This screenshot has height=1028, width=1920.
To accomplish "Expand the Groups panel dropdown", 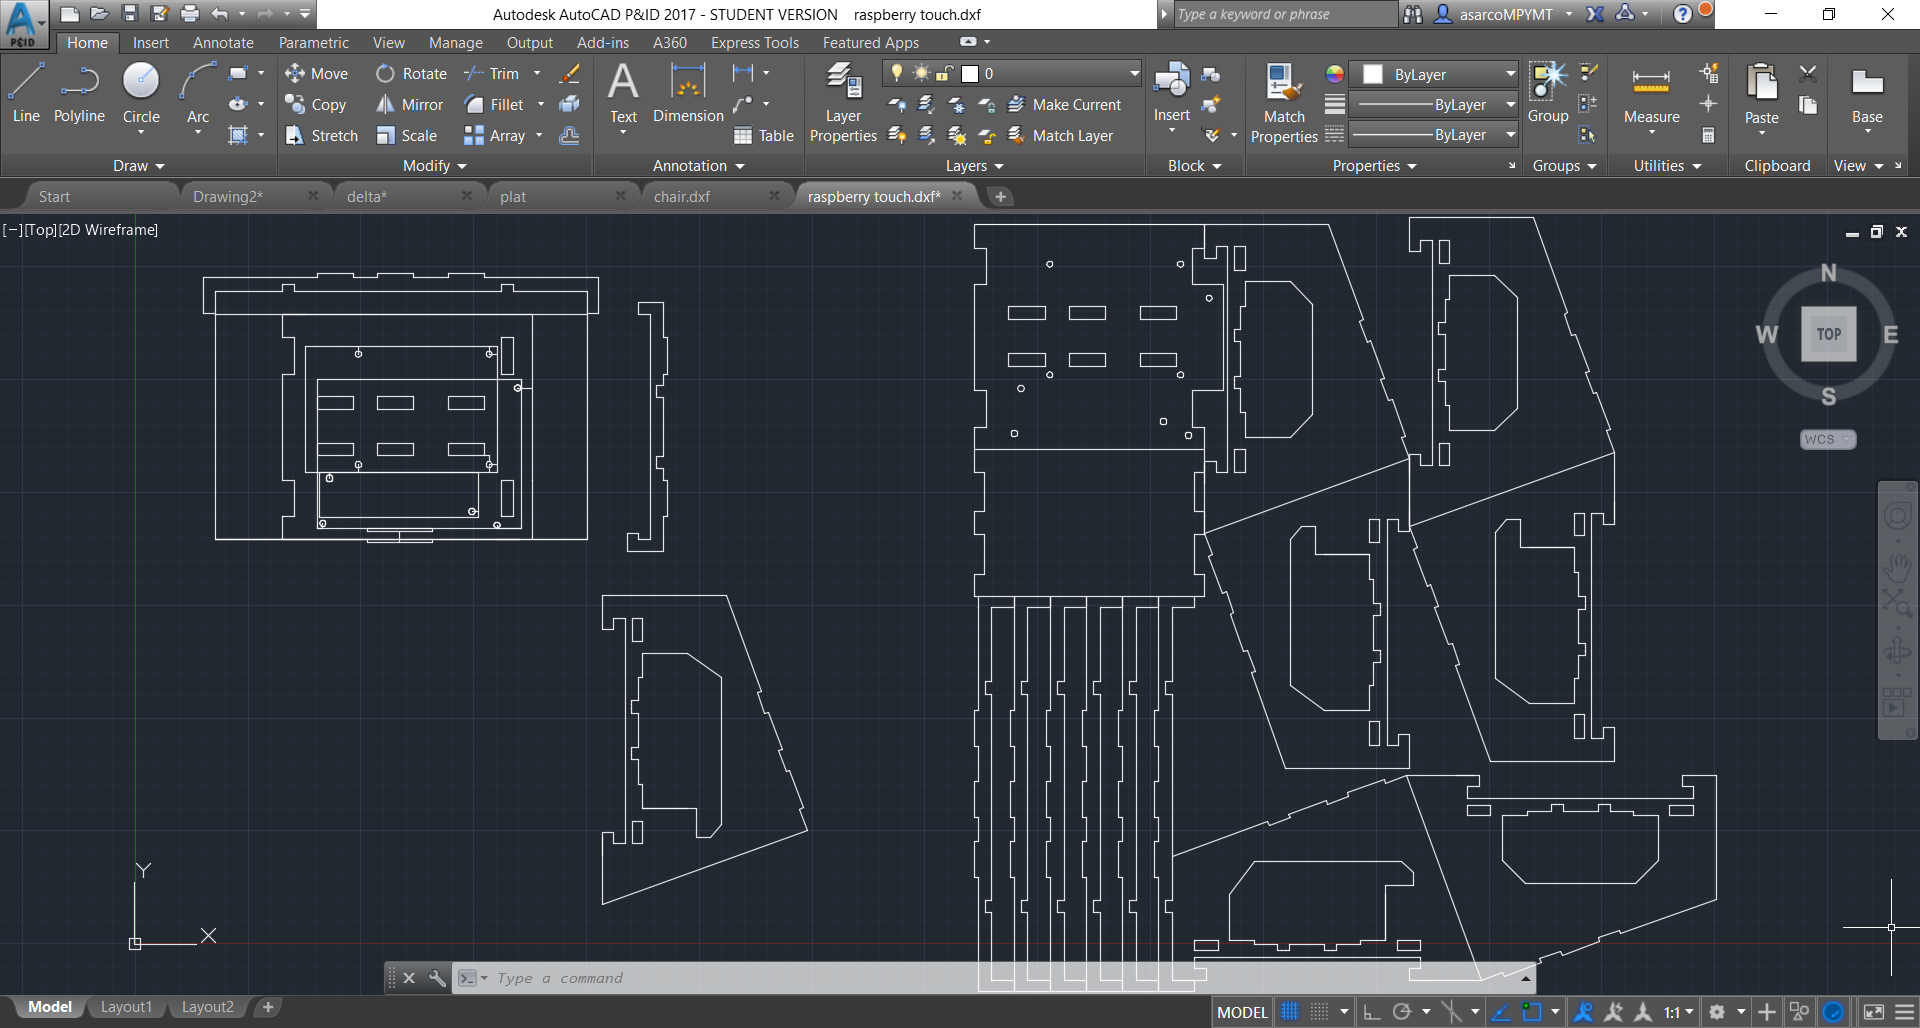I will (x=1565, y=166).
